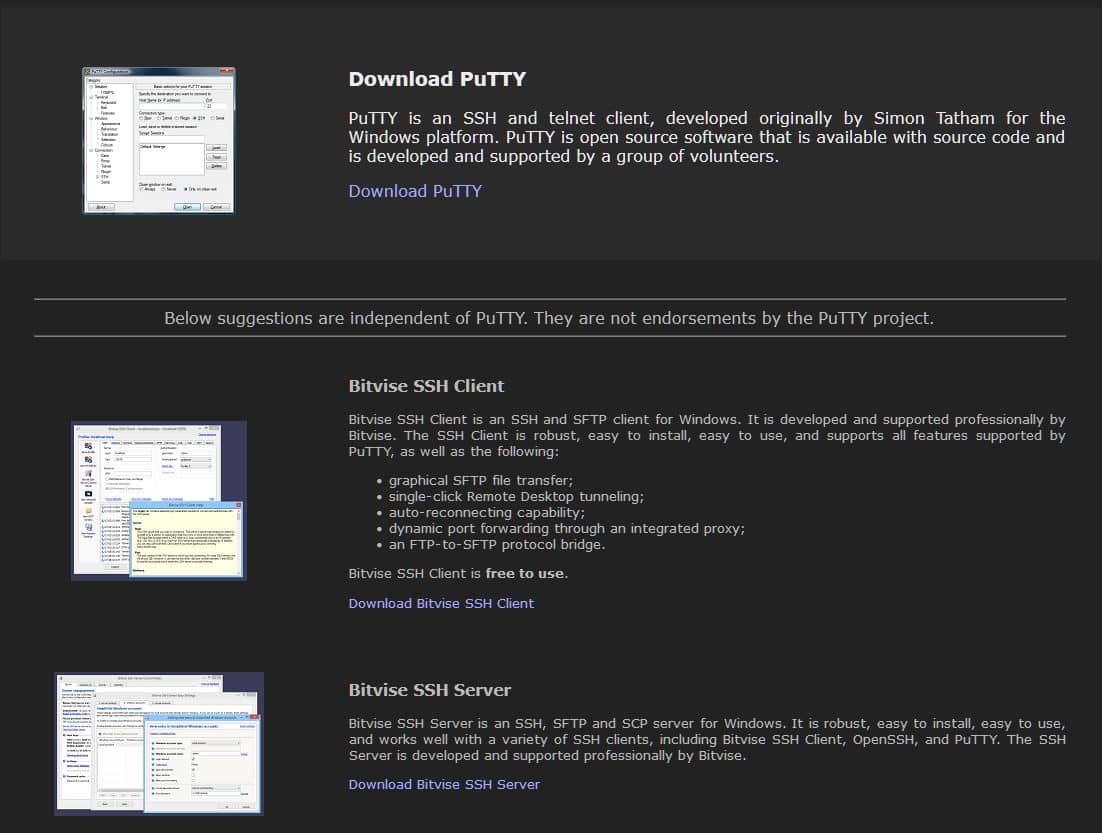1102x833 pixels.
Task: Open the Bitvise SSH Client screenshot thumbnail
Action: 159,501
